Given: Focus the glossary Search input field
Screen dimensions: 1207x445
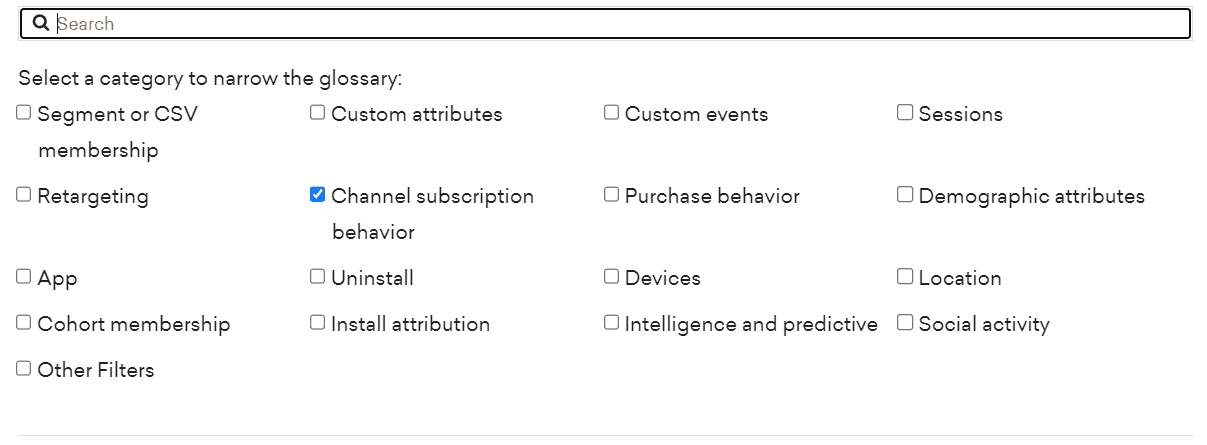Looking at the screenshot, I should coord(620,24).
